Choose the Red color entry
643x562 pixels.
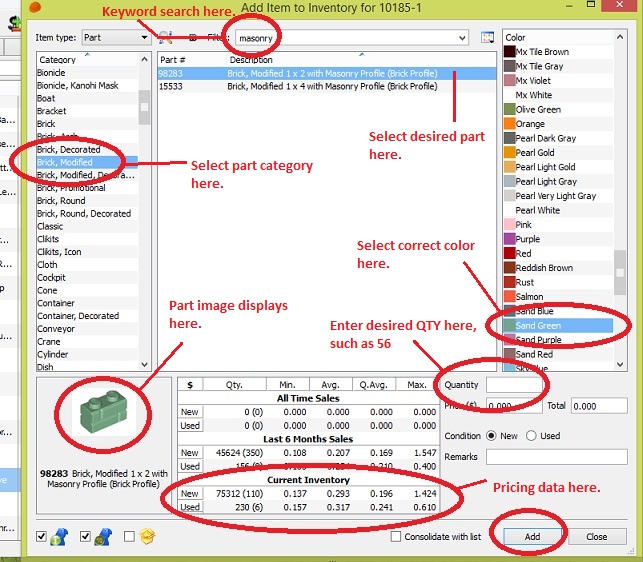click(x=558, y=254)
